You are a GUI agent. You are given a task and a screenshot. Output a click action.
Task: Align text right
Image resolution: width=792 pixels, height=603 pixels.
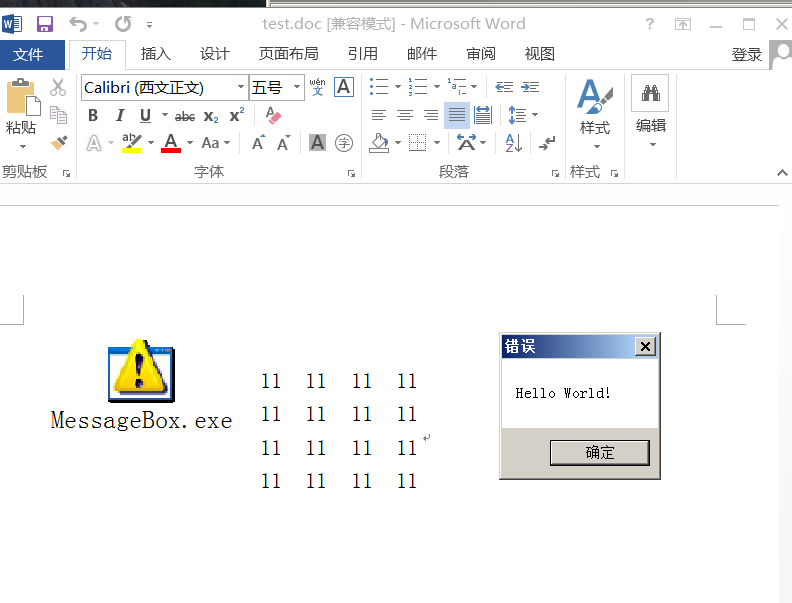pyautogui.click(x=431, y=115)
